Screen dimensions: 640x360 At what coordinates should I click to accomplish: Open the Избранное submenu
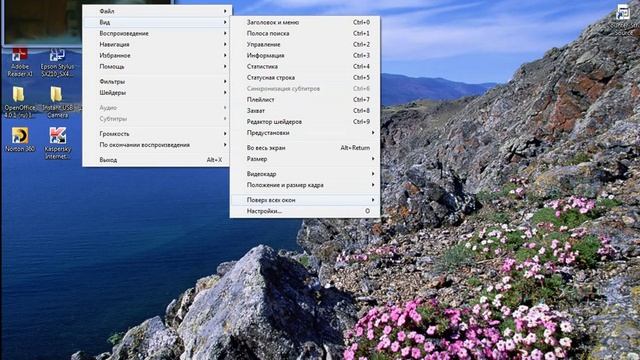coord(157,55)
